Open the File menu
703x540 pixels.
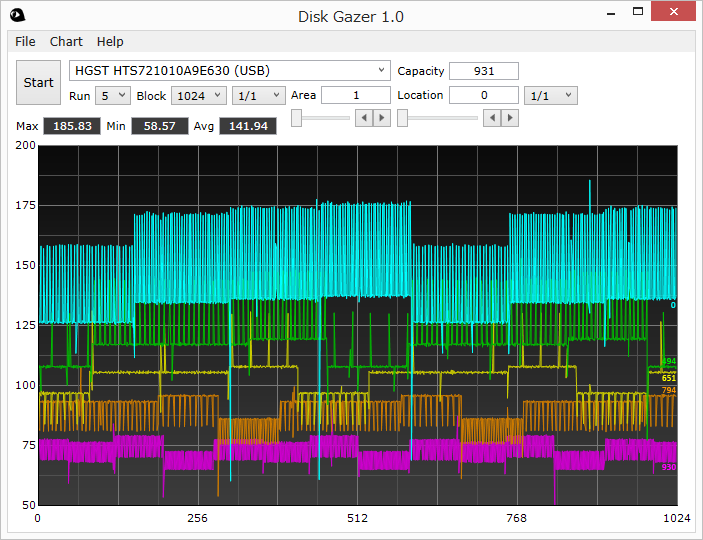coord(25,42)
